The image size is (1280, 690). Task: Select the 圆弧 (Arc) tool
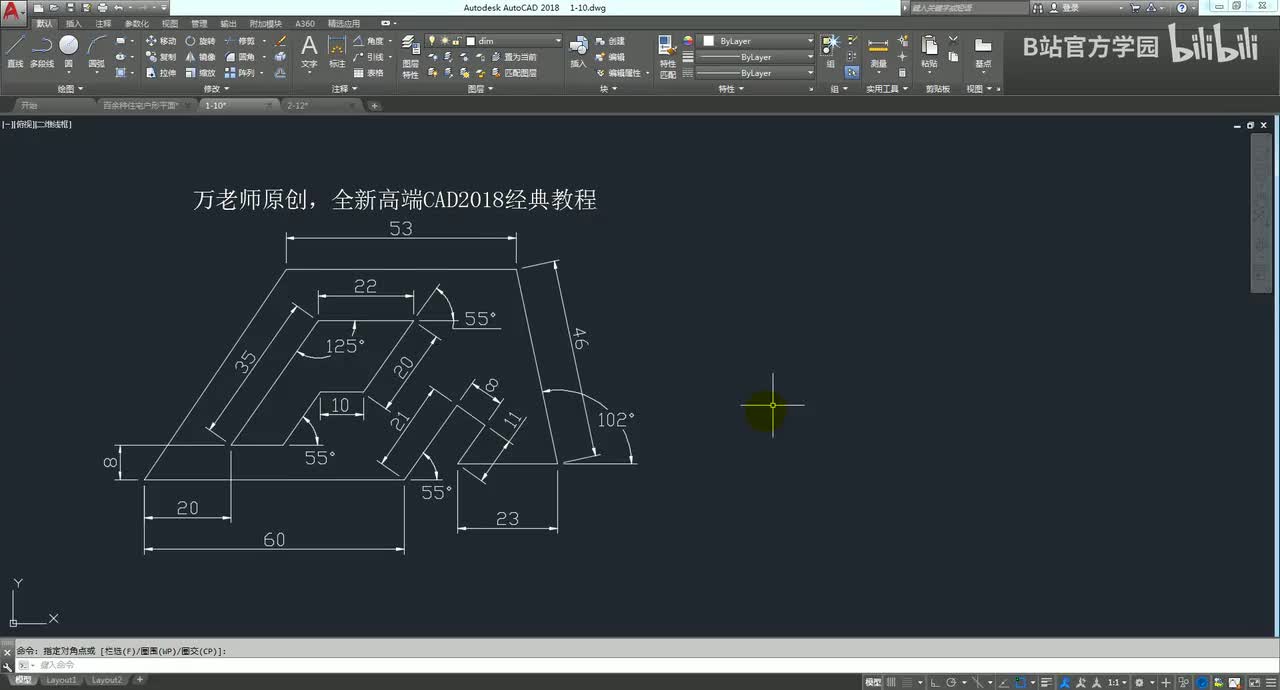click(x=97, y=51)
